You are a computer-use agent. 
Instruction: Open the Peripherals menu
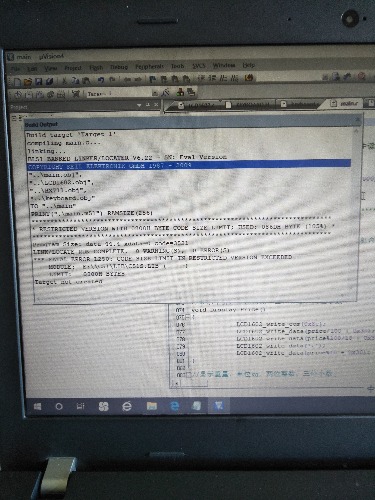tap(149, 67)
